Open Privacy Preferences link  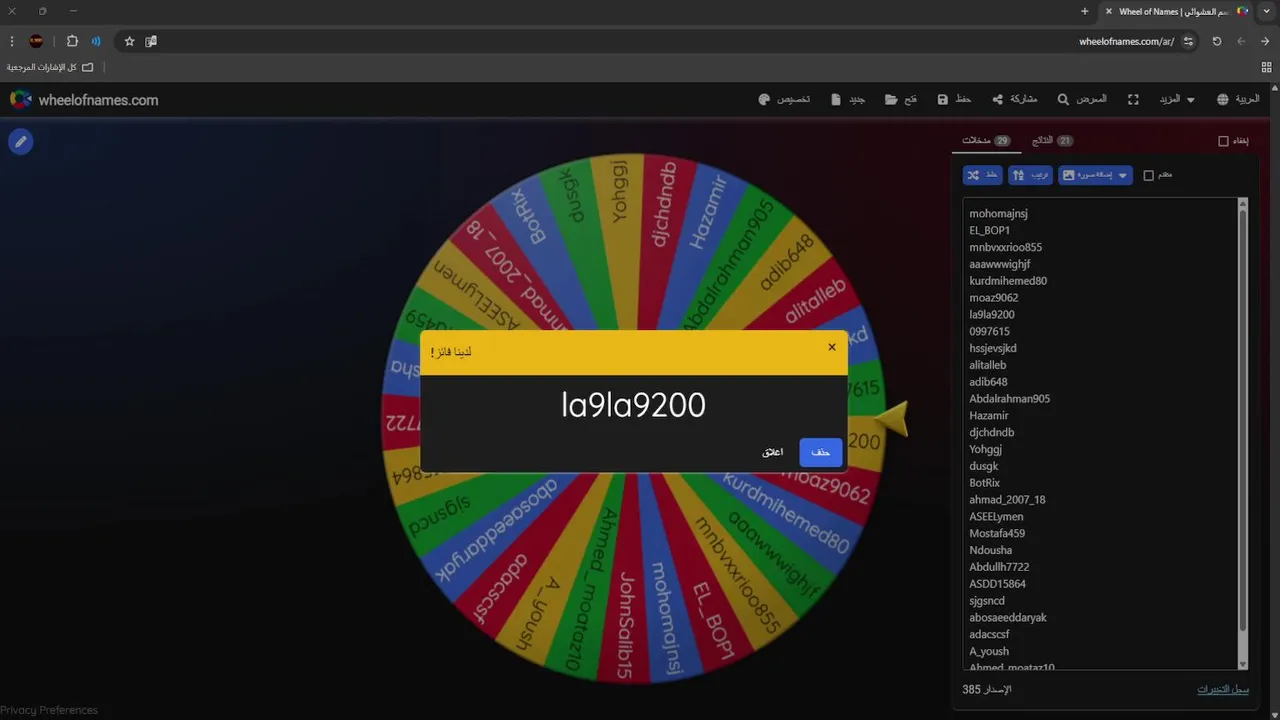(49, 710)
